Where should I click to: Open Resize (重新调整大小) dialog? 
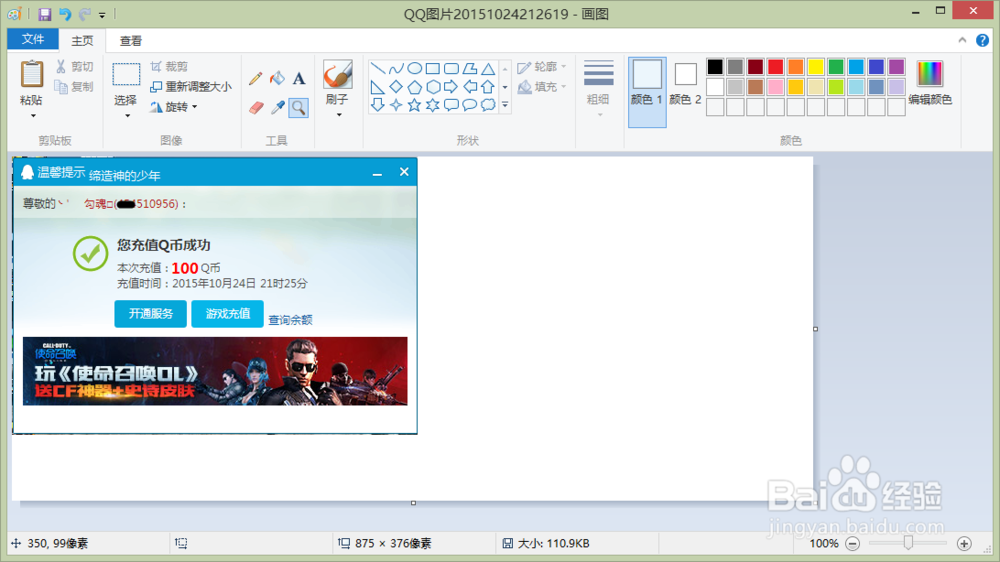pyautogui.click(x=190, y=87)
